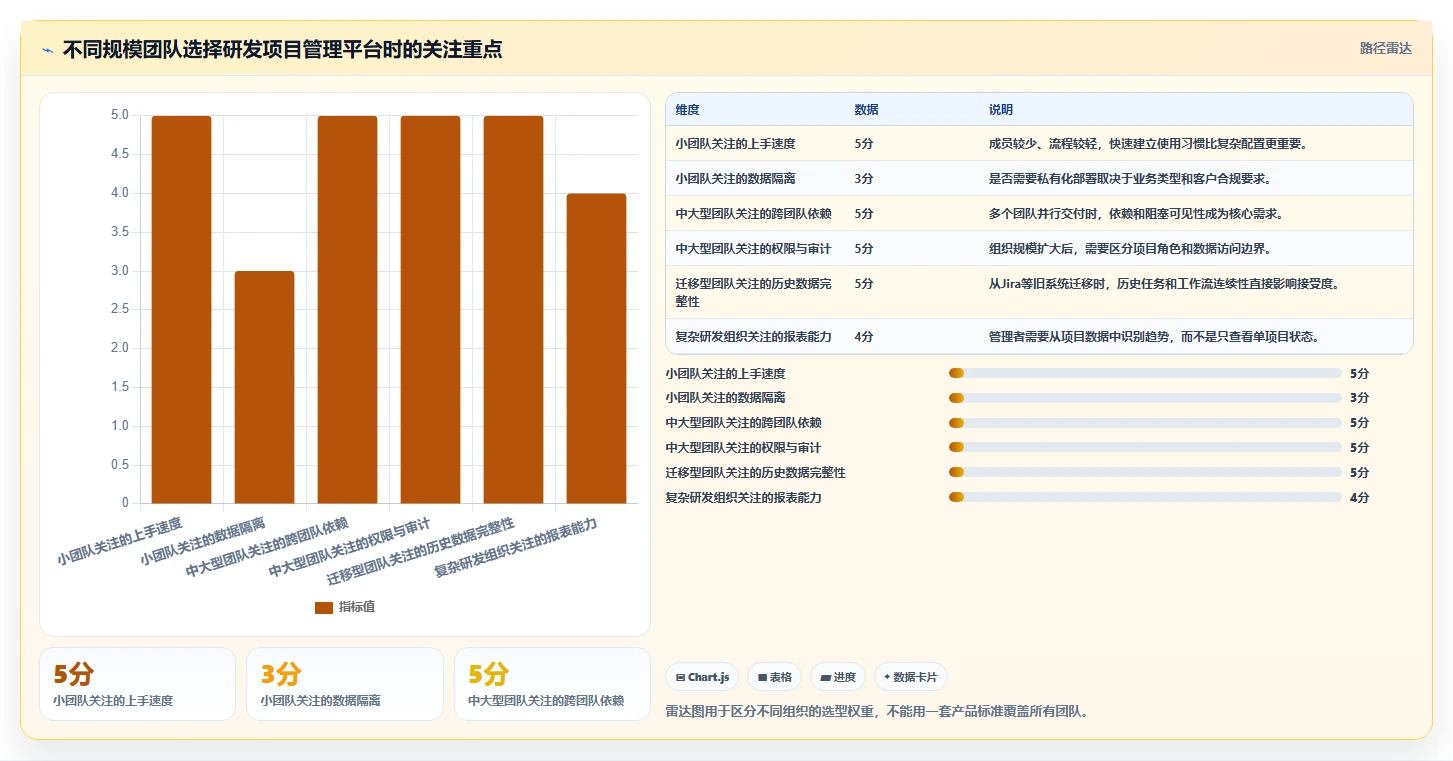
Task: Click table cell 迁移型团队关注的历史数据完整性
Action: point(753,292)
